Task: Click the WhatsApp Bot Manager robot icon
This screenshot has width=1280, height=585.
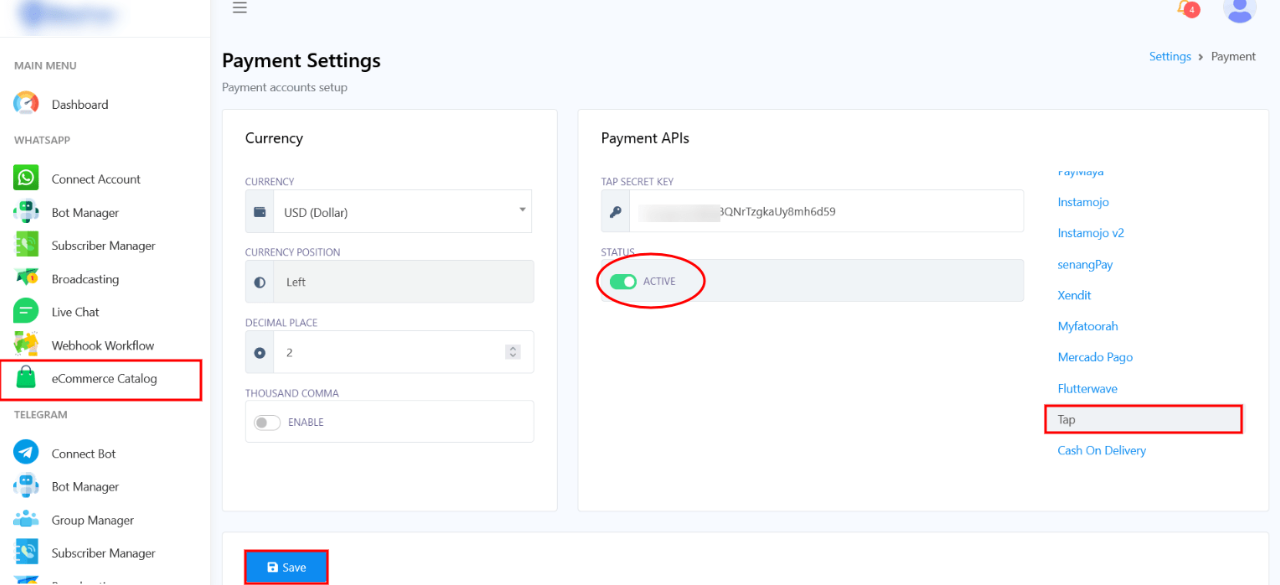Action: tap(26, 212)
